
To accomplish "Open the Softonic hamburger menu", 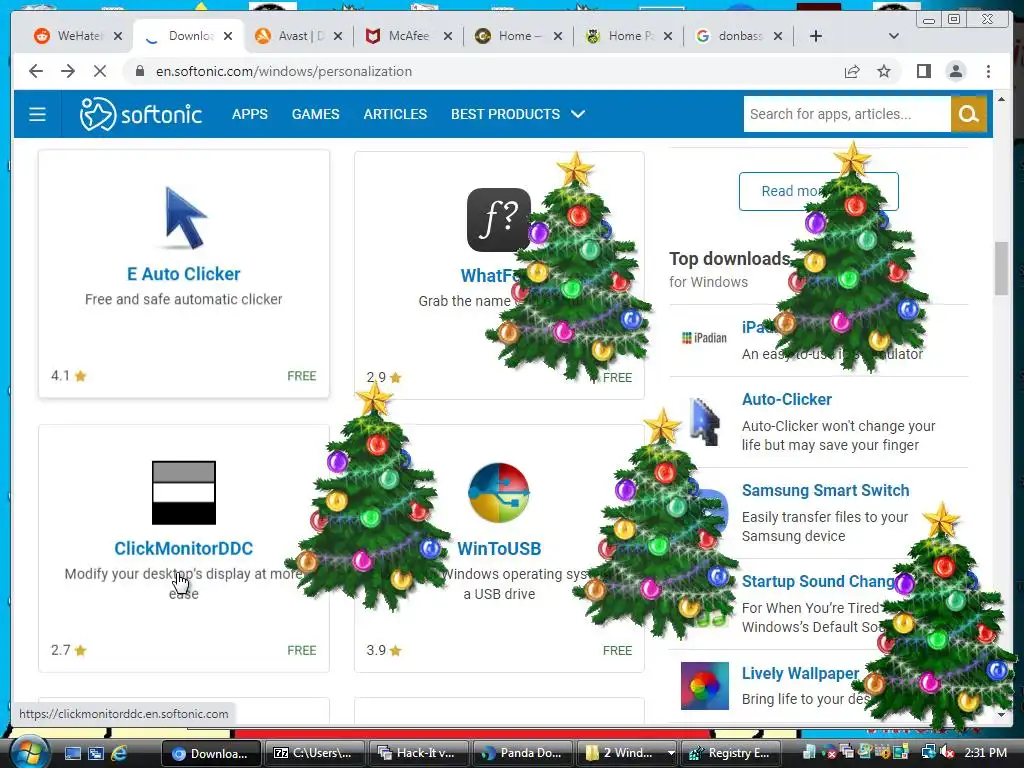I will (x=37, y=114).
